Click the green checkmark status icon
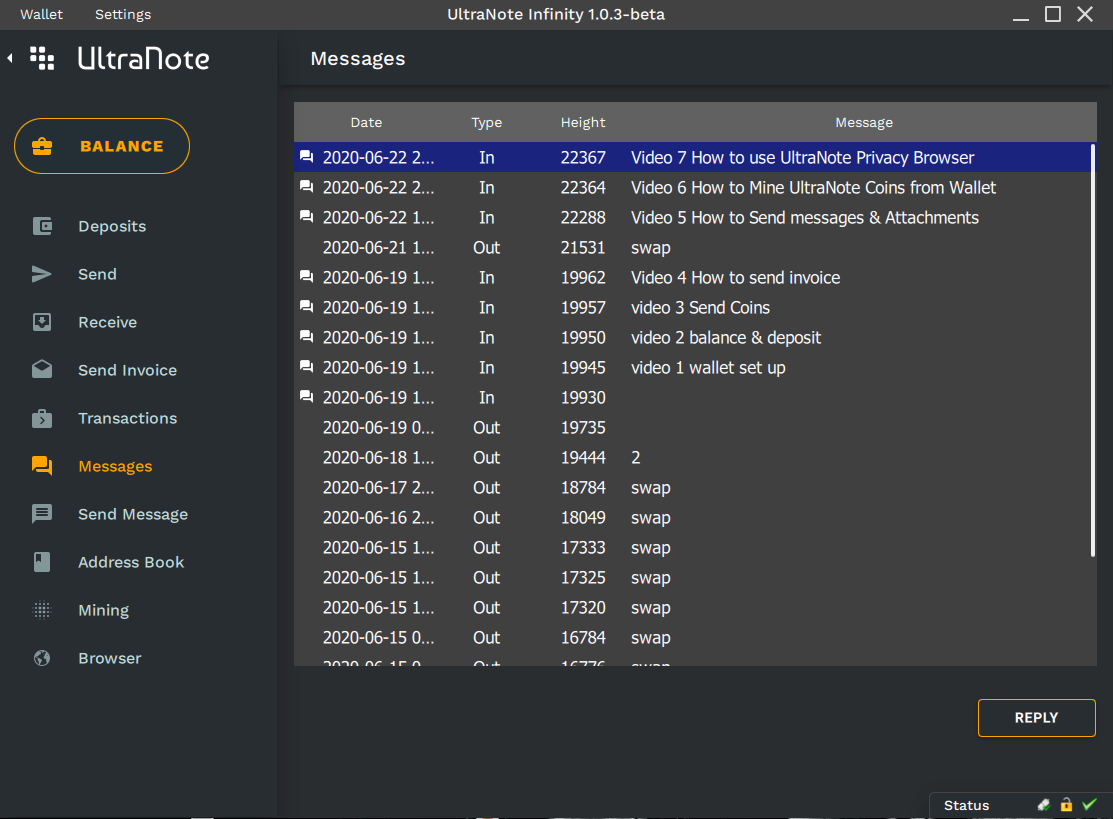1113x819 pixels. point(1089,804)
